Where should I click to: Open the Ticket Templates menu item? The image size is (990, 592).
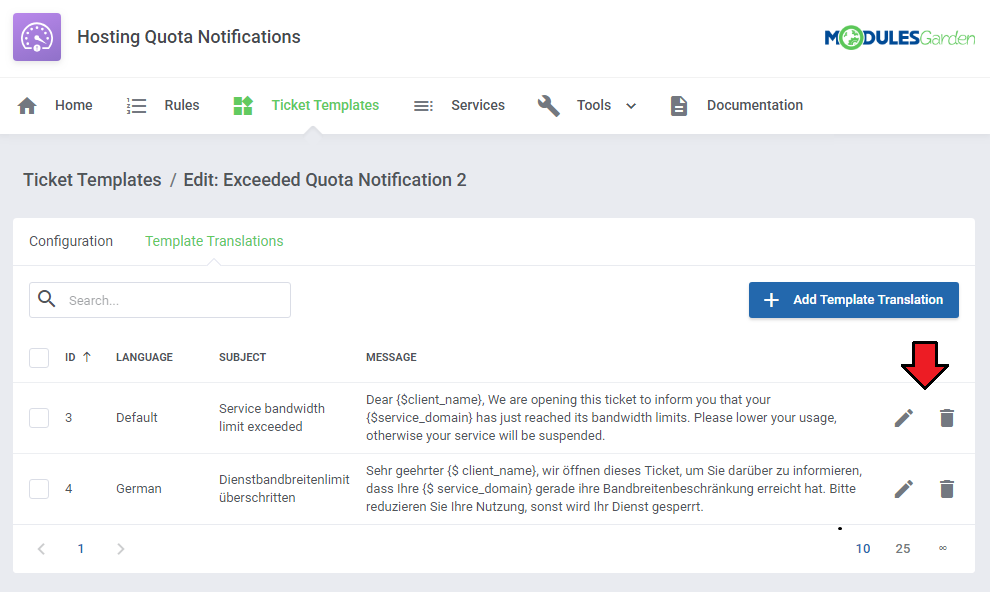pos(325,105)
